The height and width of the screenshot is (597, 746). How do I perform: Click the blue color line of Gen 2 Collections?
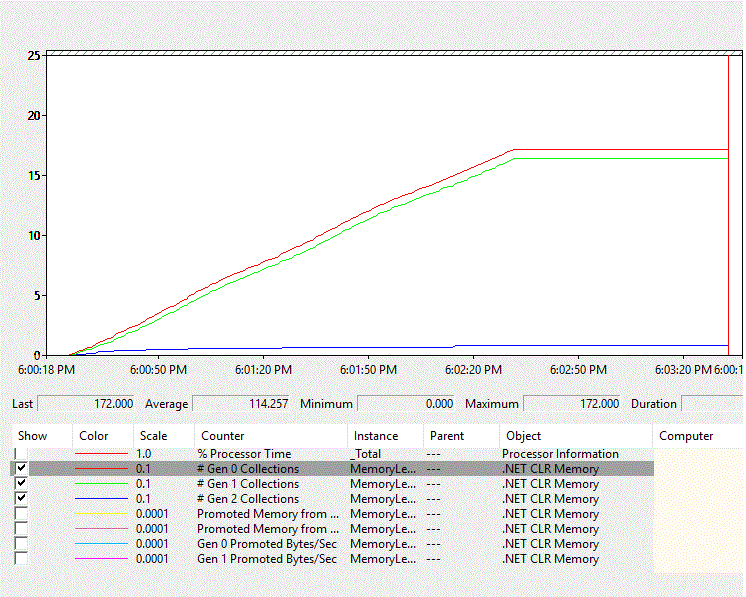click(101, 499)
